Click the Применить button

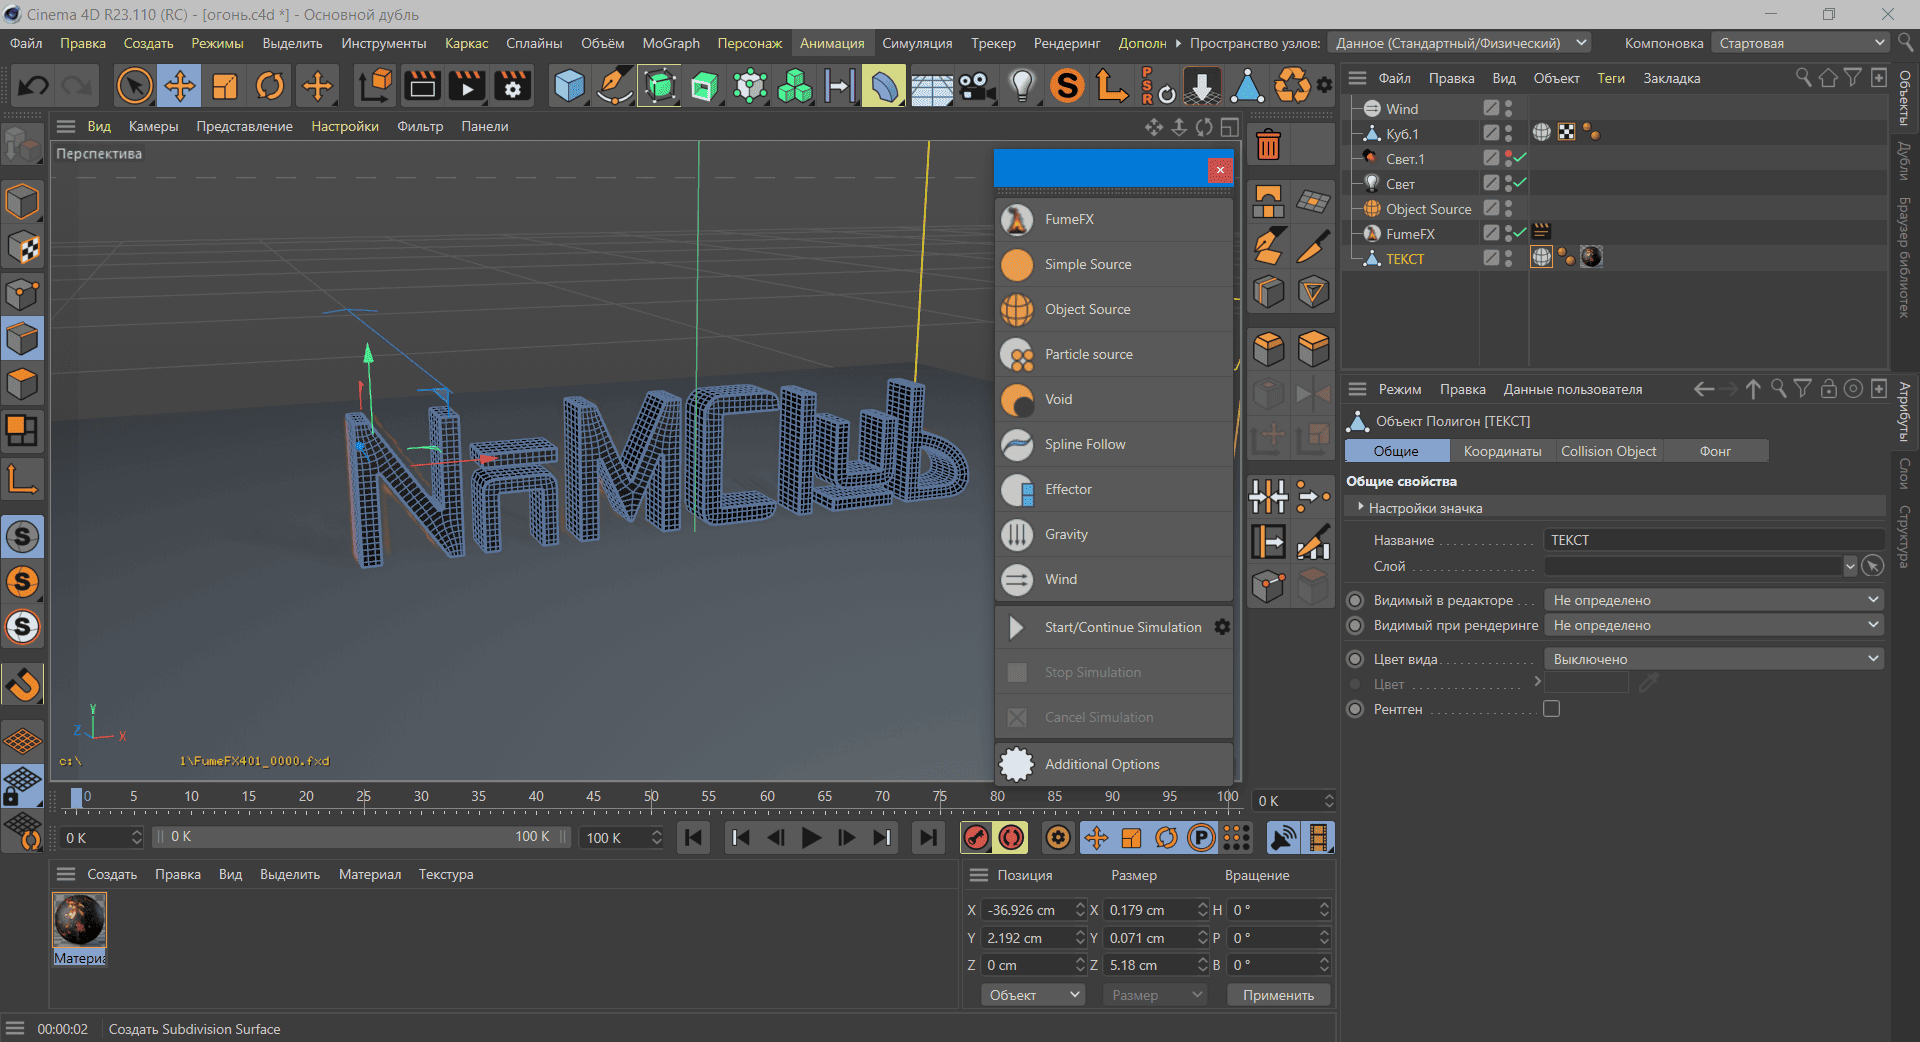point(1278,995)
